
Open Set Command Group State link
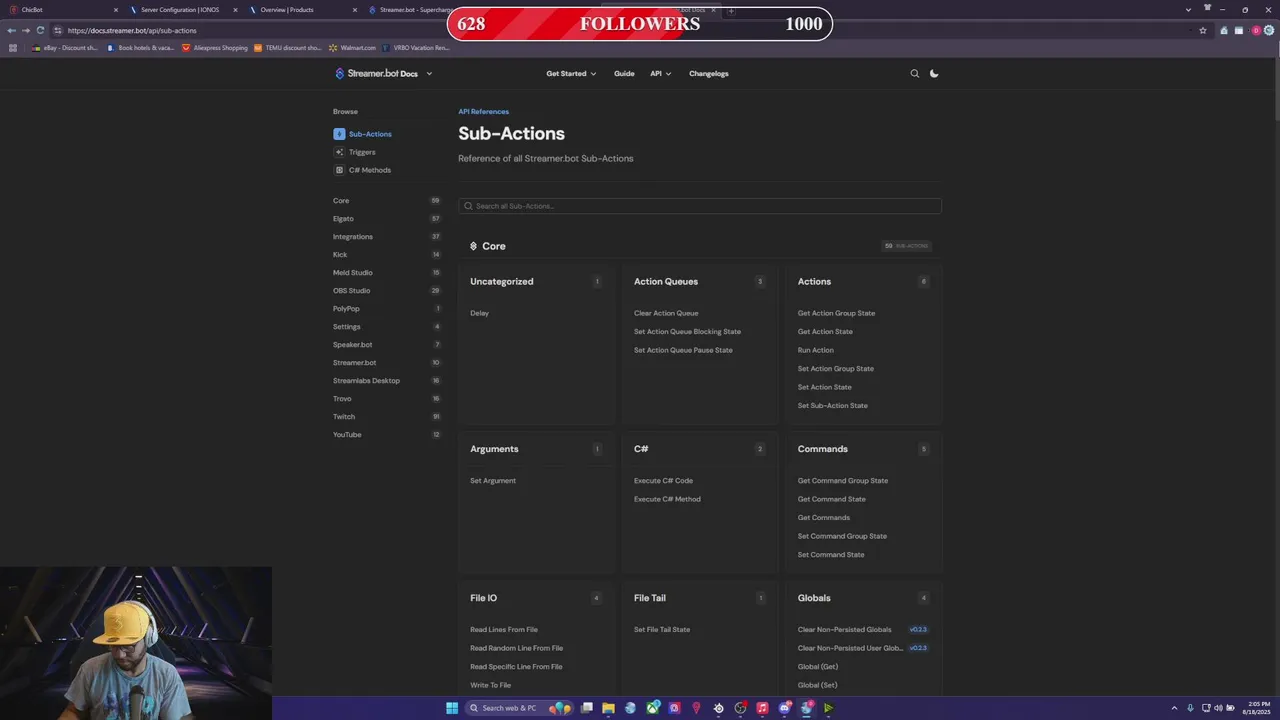(842, 536)
